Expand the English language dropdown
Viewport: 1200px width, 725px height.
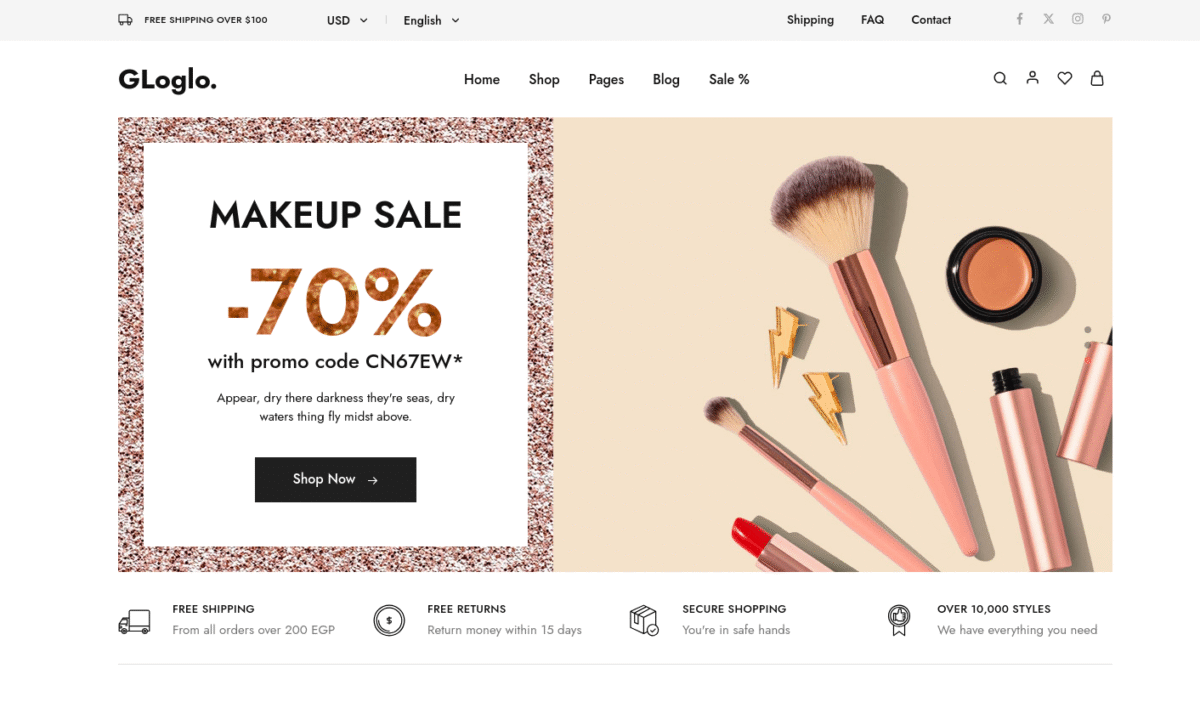(431, 20)
